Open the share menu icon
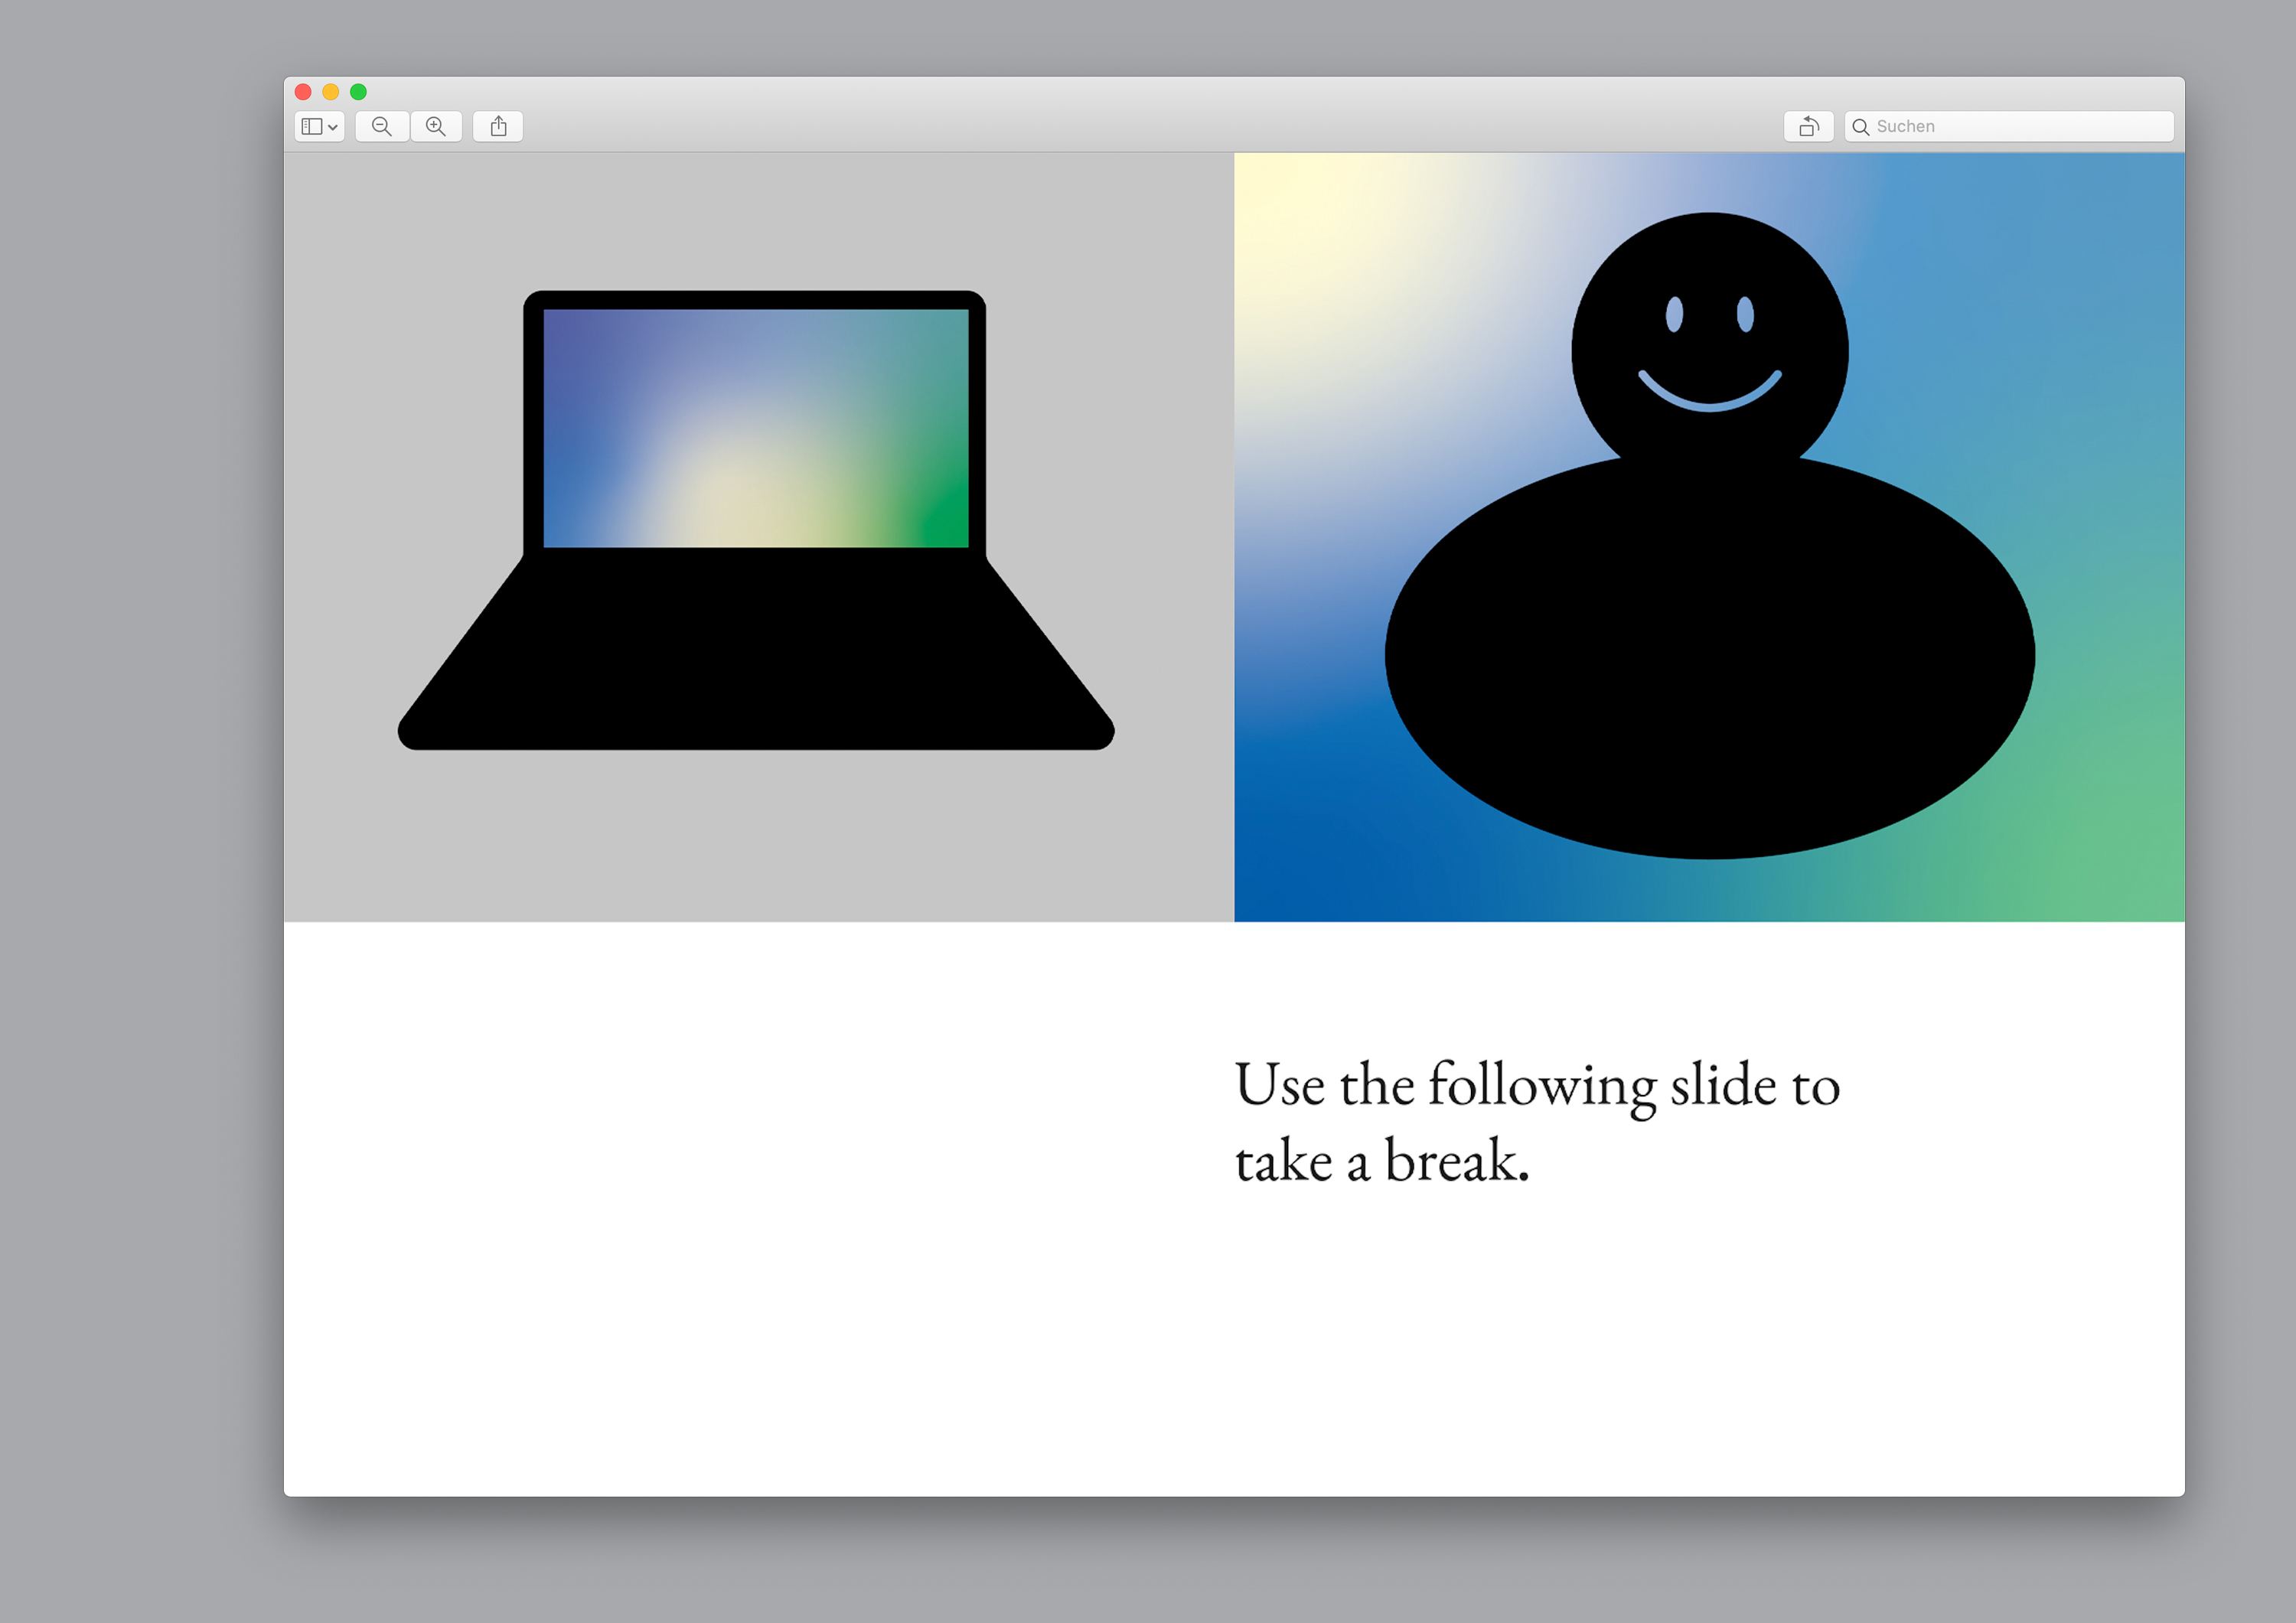The height and width of the screenshot is (1623, 2296). pos(498,127)
